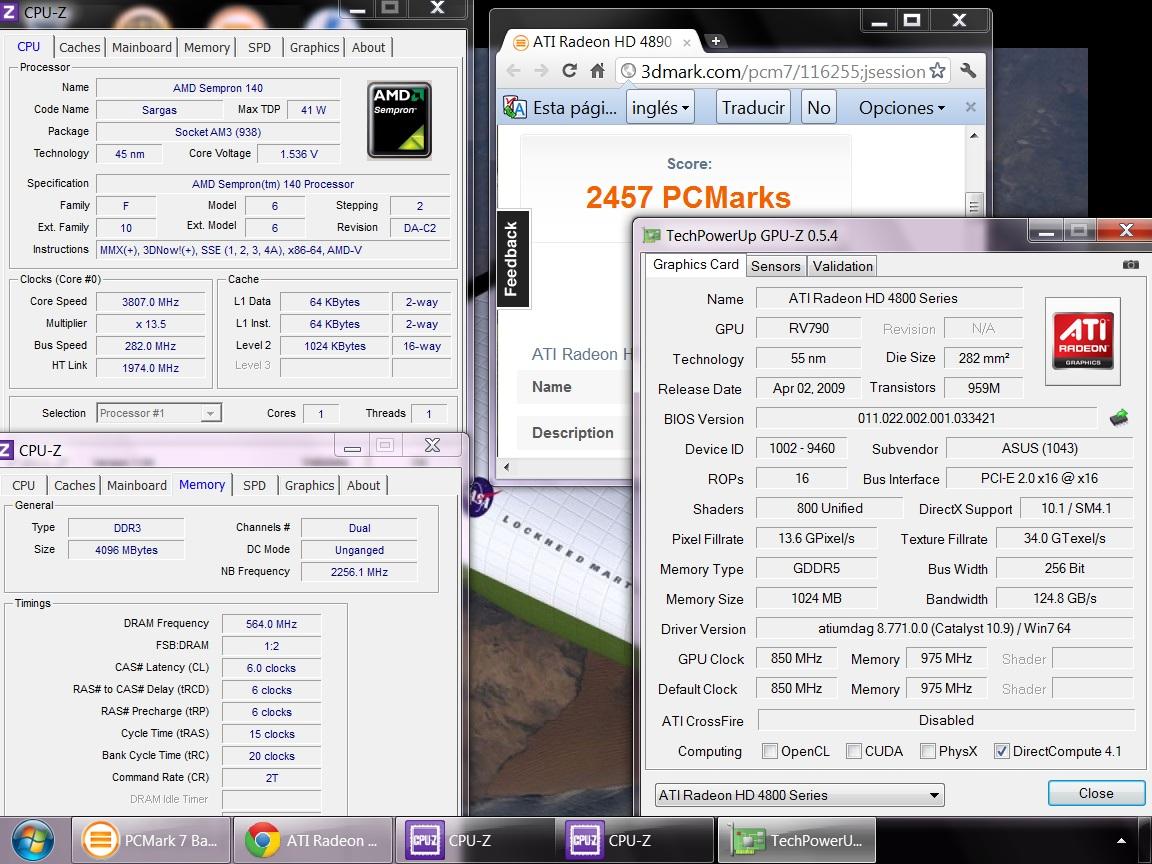Viewport: 1152px width, 864px height.
Task: Click the Chrome home icon
Action: 597,71
